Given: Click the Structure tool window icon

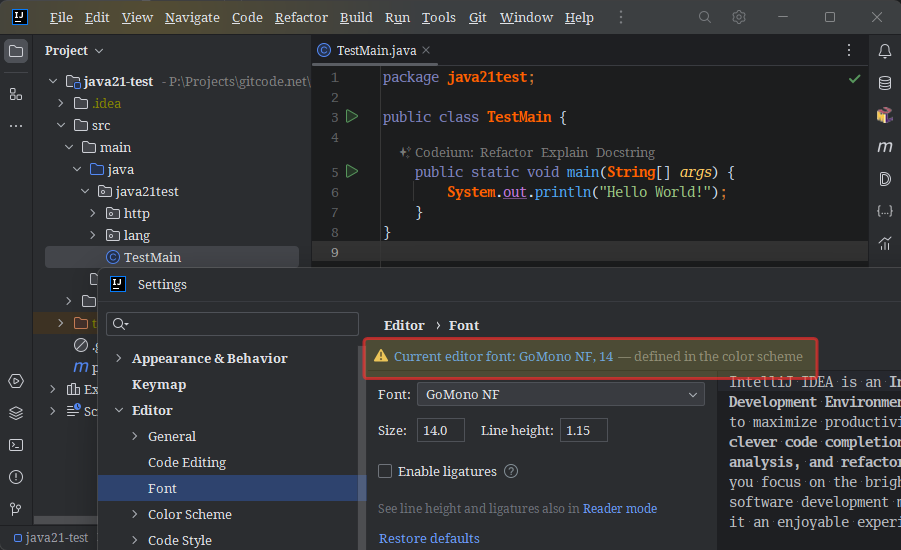Looking at the screenshot, I should [x=15, y=94].
